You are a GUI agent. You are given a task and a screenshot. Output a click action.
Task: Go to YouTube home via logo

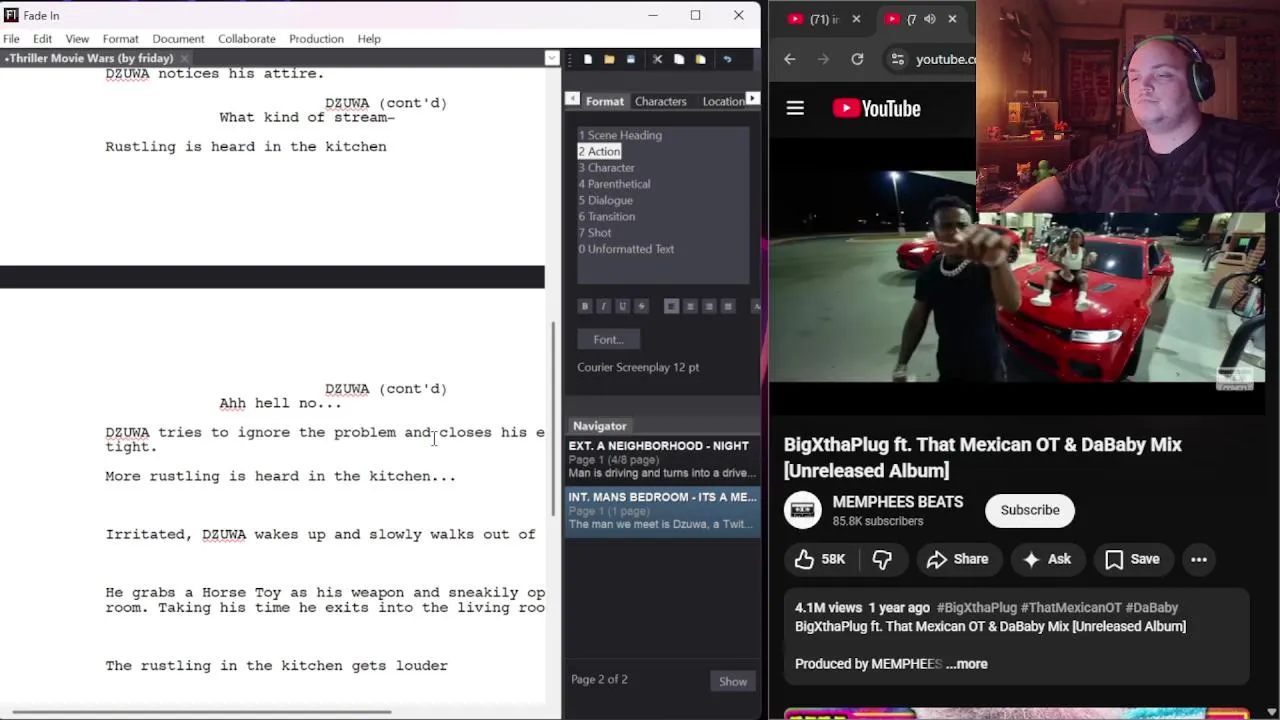tap(877, 109)
